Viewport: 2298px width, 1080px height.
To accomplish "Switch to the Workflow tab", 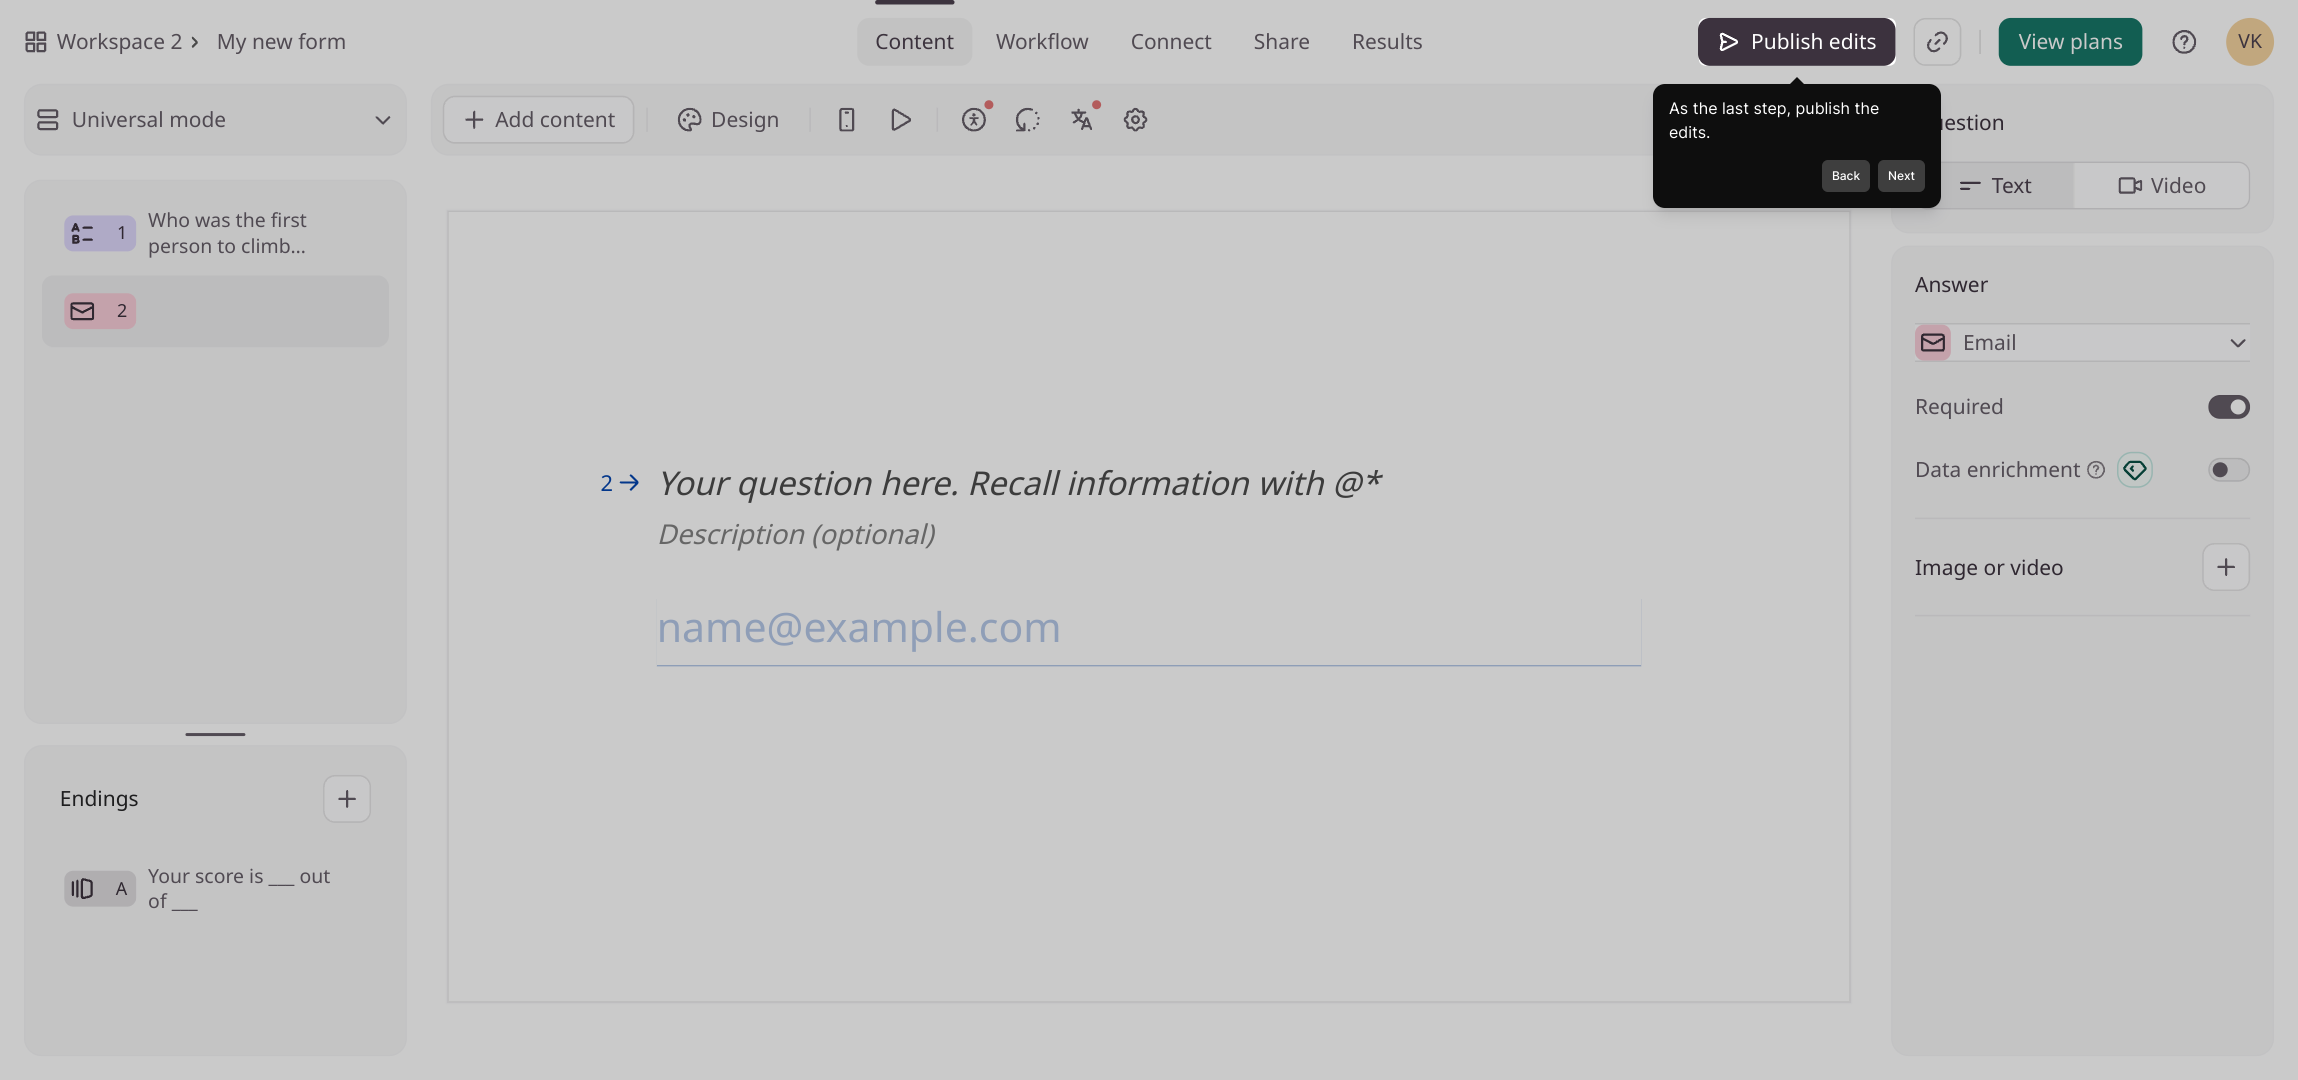I will [x=1042, y=42].
